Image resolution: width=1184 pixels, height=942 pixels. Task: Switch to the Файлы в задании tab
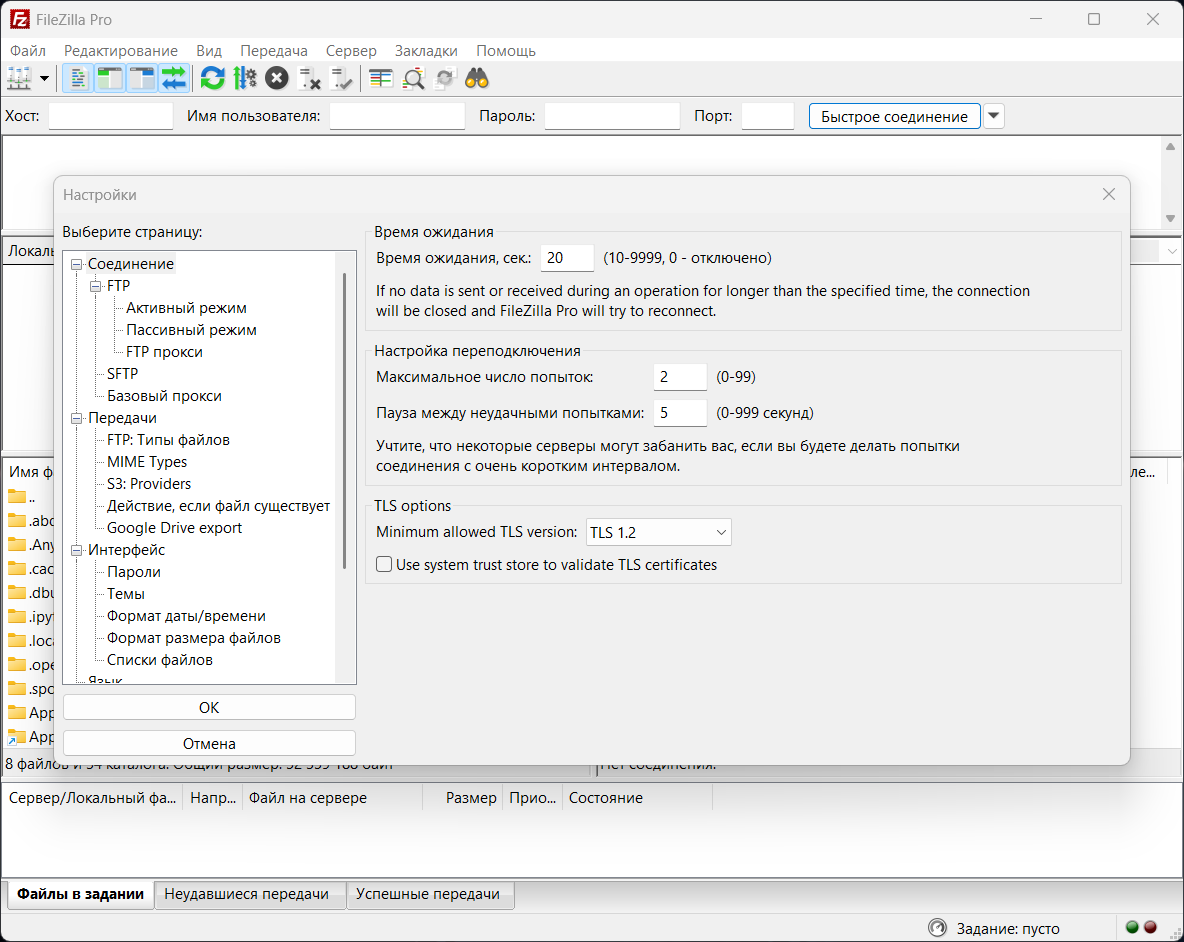[x=80, y=894]
